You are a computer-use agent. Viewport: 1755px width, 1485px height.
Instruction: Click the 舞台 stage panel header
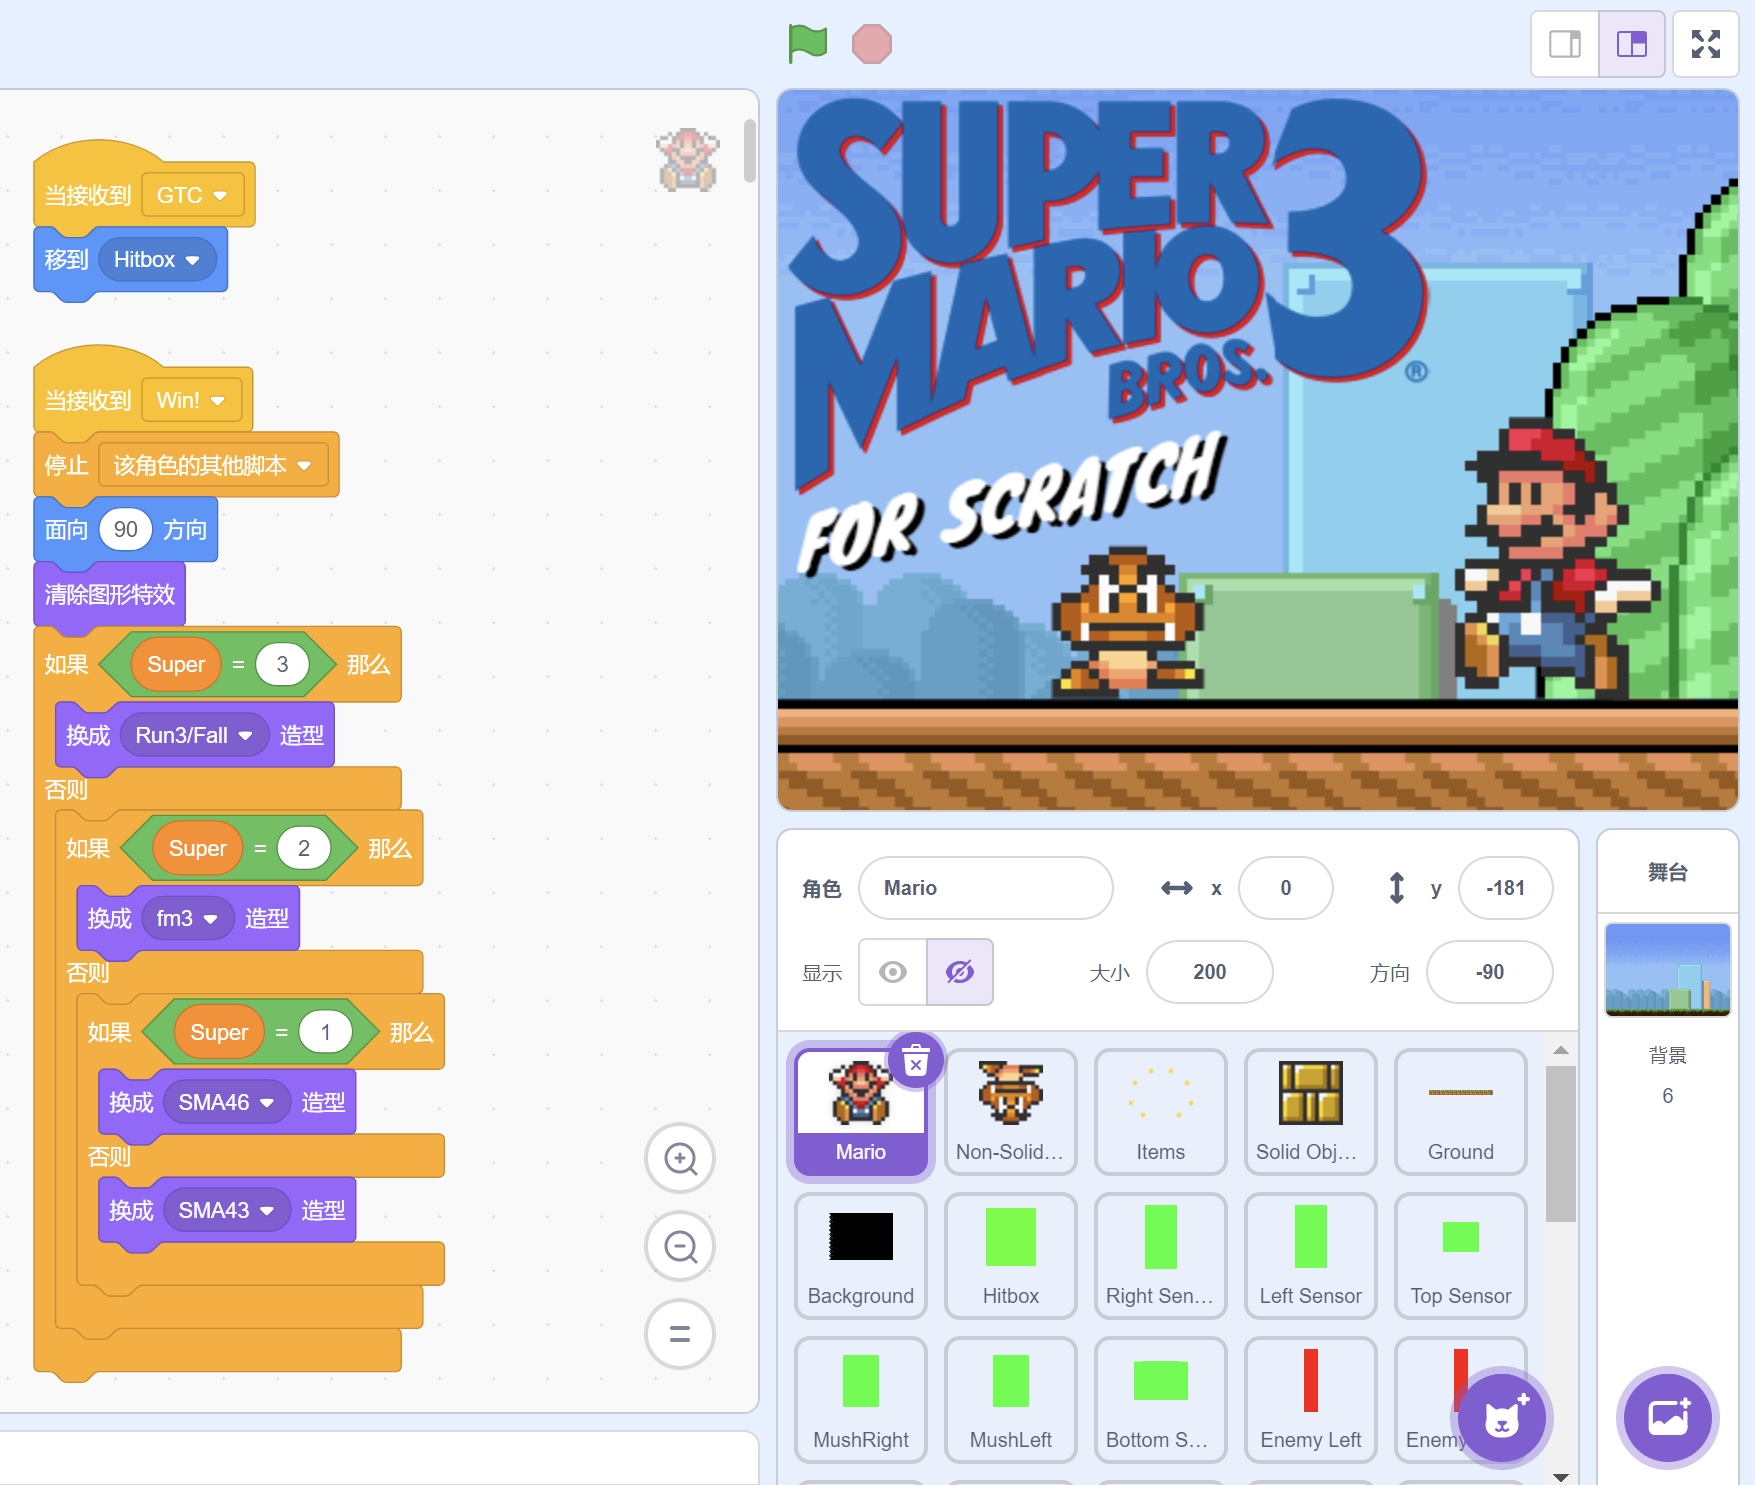point(1668,872)
